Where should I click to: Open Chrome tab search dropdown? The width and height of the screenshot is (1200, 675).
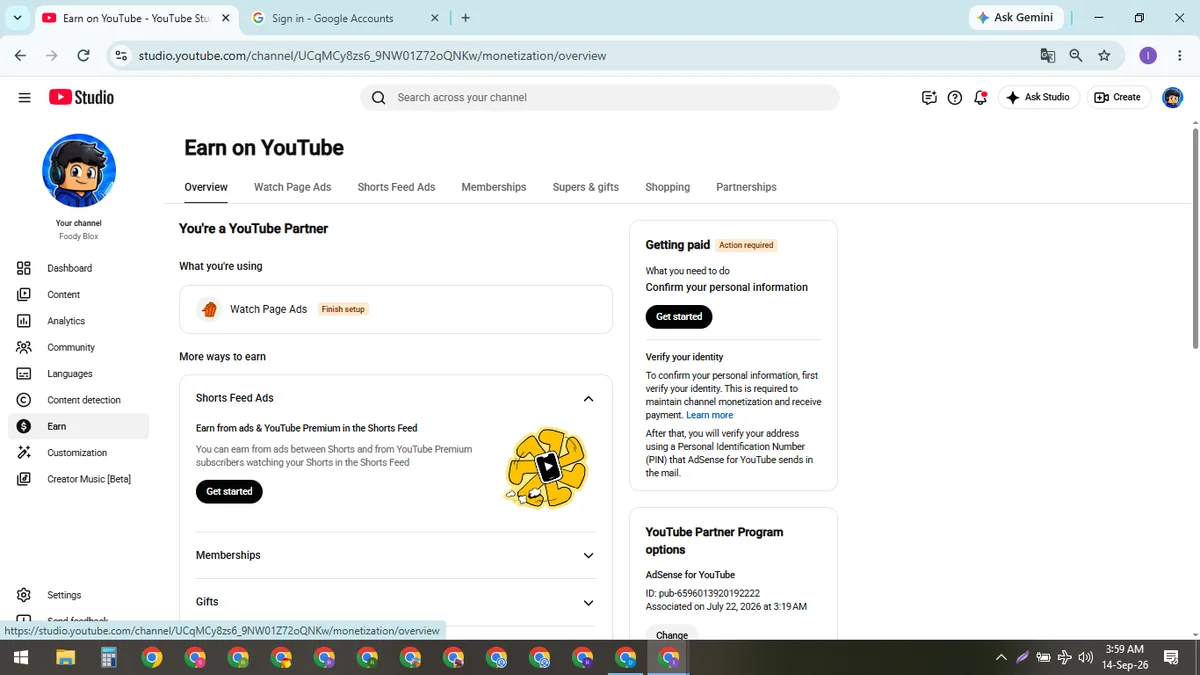(17, 18)
